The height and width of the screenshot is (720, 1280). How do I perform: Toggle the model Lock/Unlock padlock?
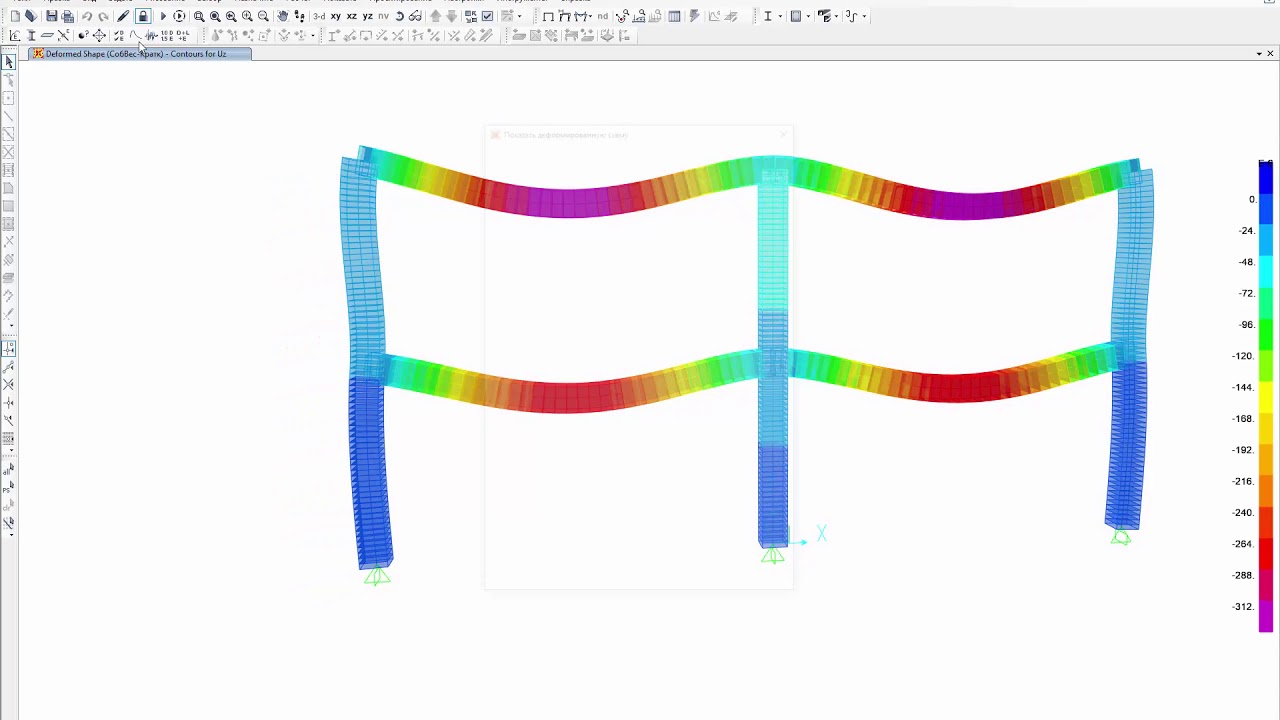click(143, 16)
